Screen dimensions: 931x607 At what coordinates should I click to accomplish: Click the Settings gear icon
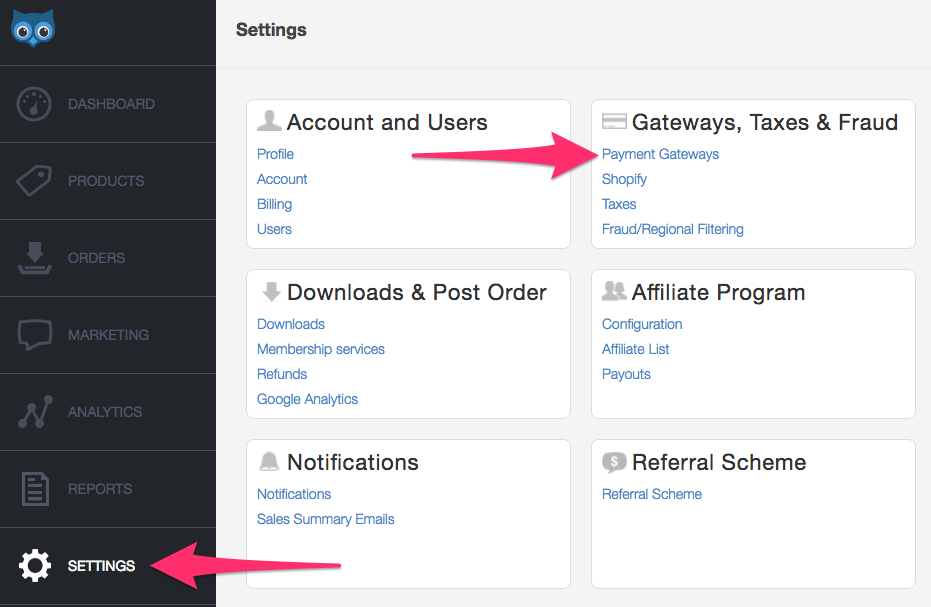(35, 566)
